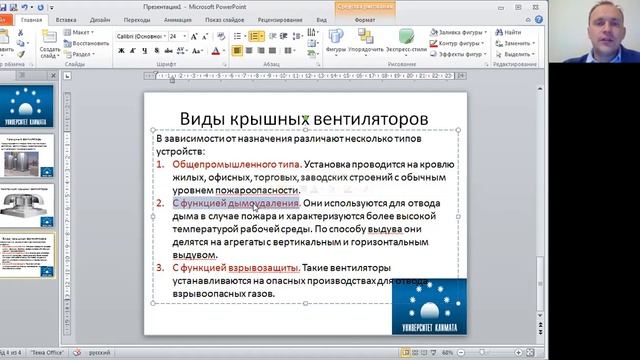
Task: Switch to the Вставка ribbon tab
Action: click(66, 20)
